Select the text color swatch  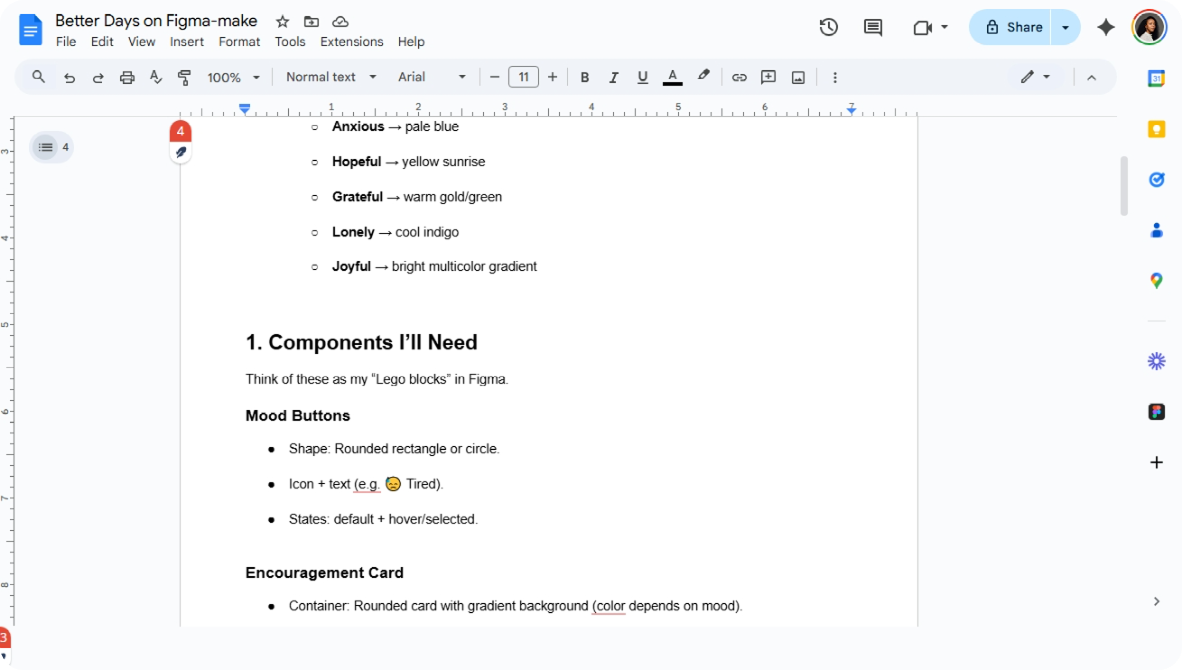(671, 76)
